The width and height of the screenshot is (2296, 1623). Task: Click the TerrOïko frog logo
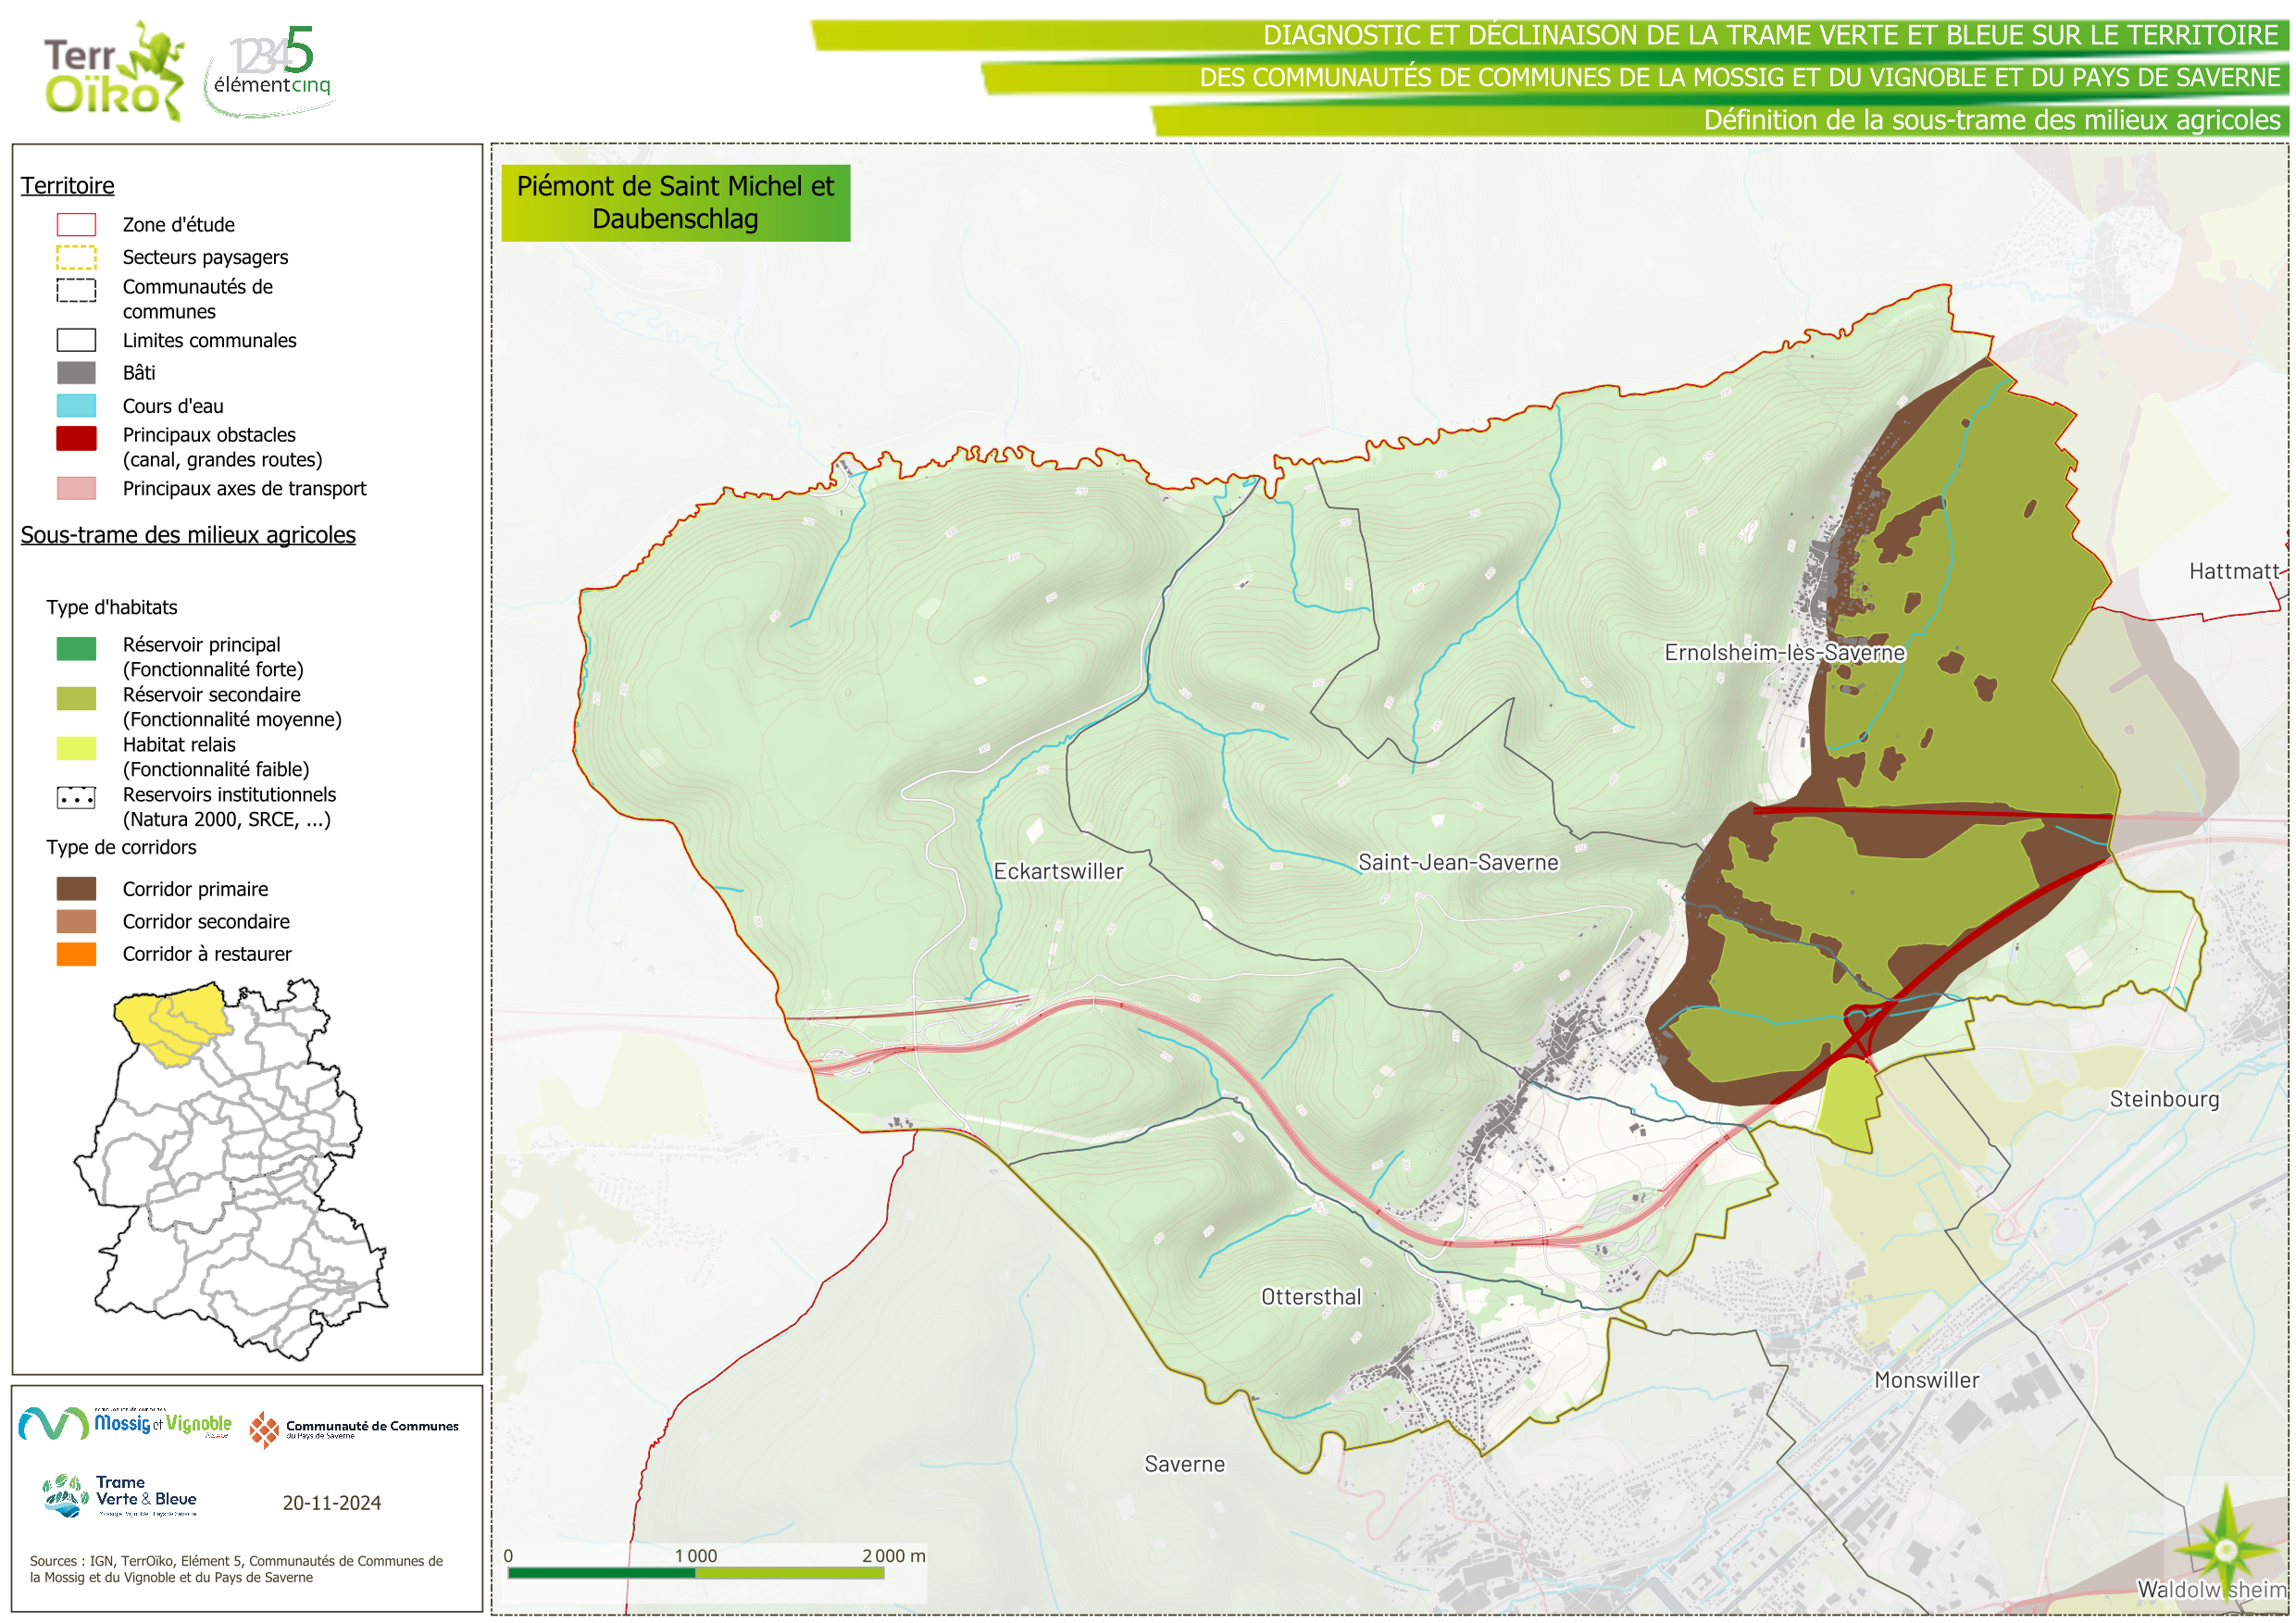114,72
